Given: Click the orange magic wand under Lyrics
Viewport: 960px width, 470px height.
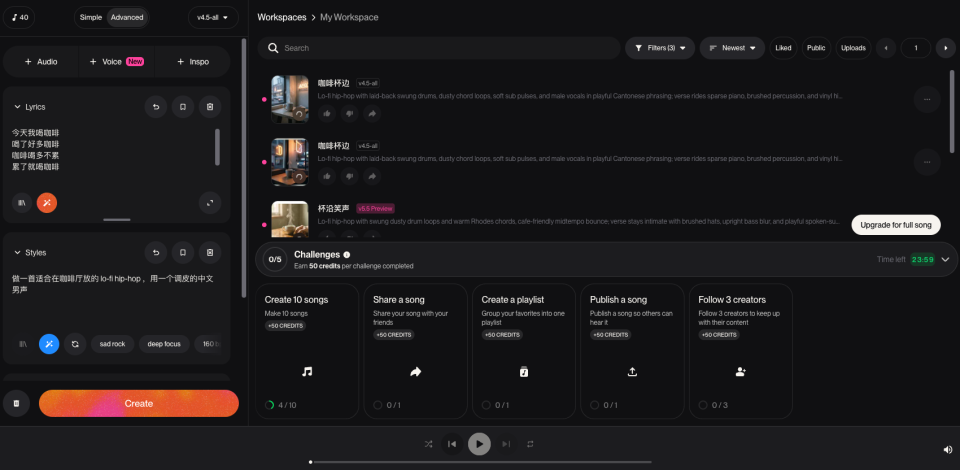Looking at the screenshot, I should (47, 203).
